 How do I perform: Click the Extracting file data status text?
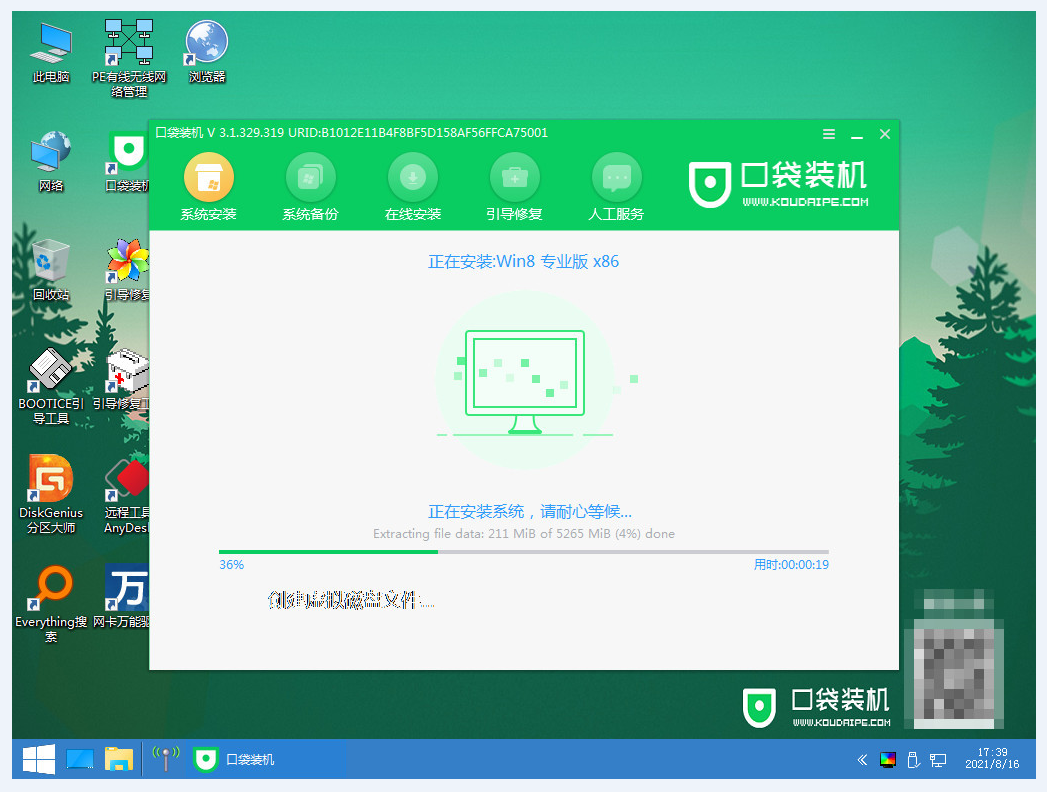click(524, 534)
